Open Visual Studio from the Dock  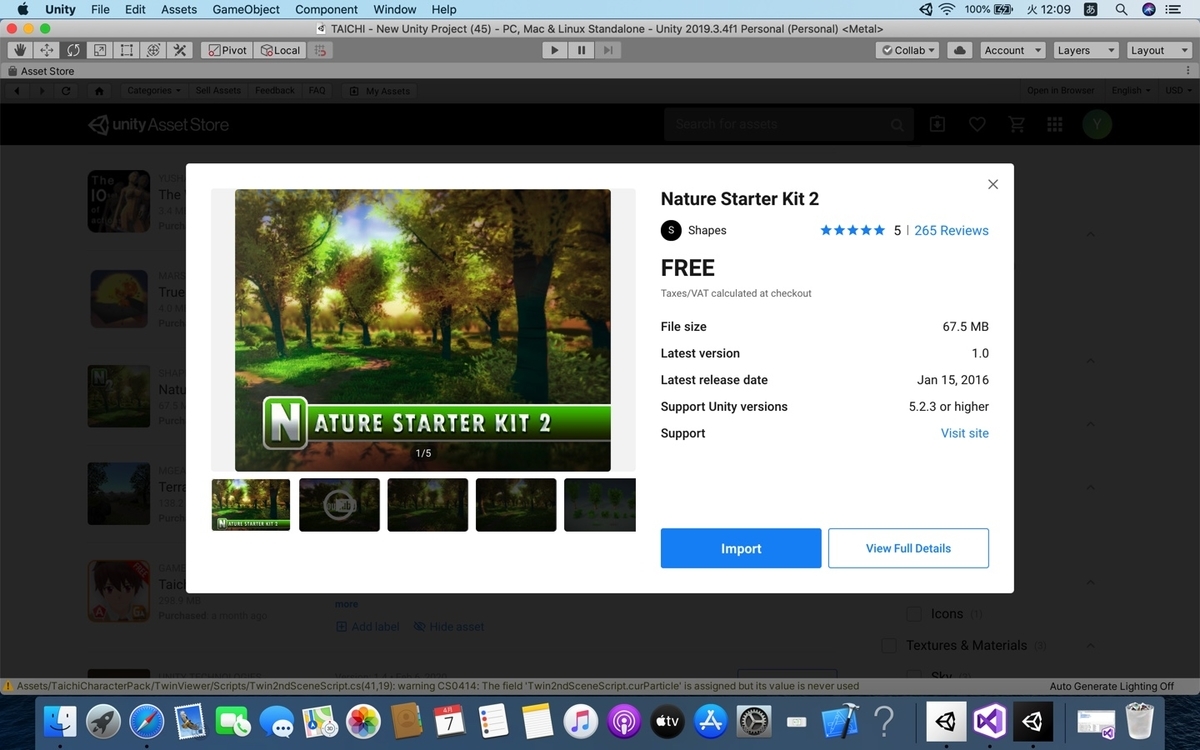click(x=988, y=721)
